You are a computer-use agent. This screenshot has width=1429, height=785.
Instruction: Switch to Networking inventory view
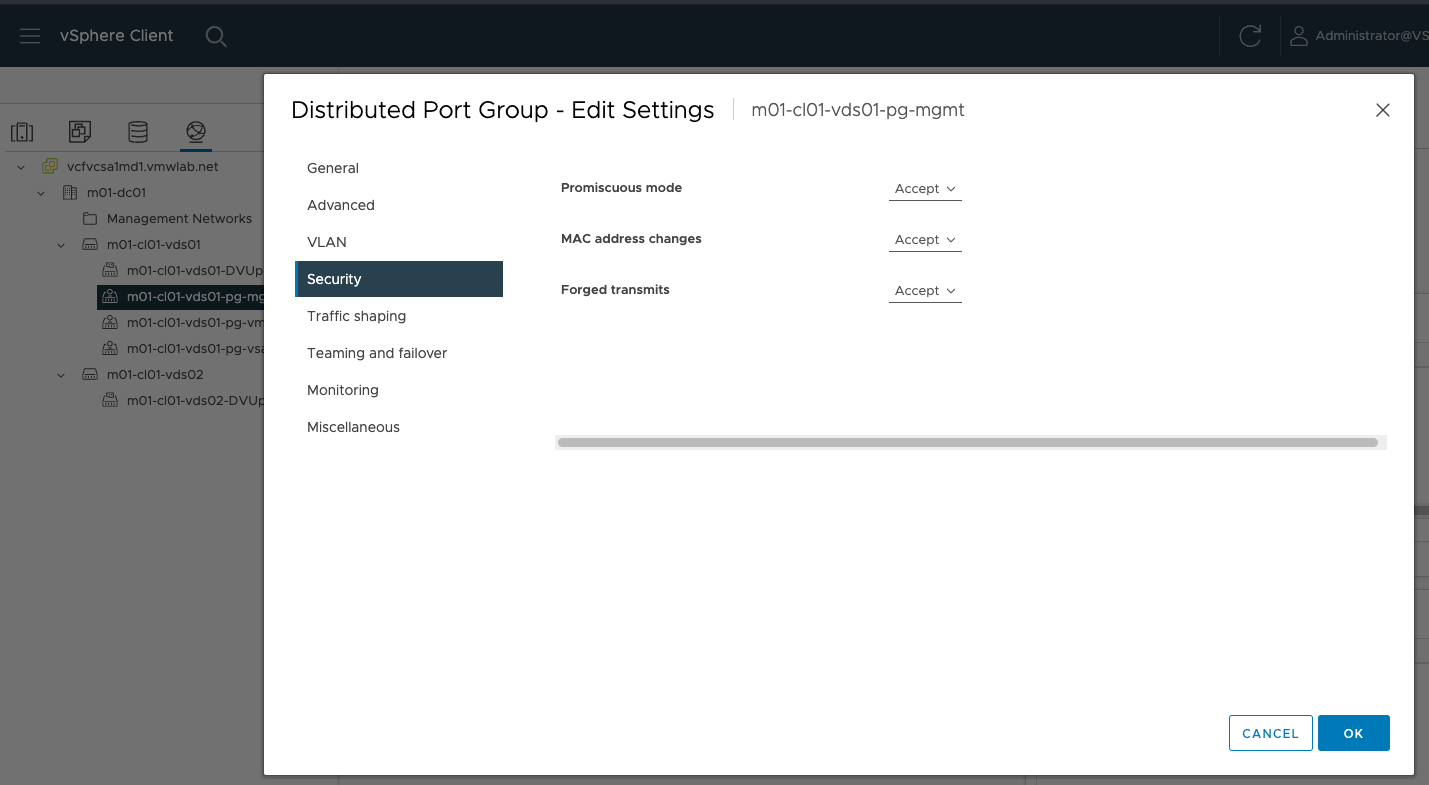click(196, 132)
